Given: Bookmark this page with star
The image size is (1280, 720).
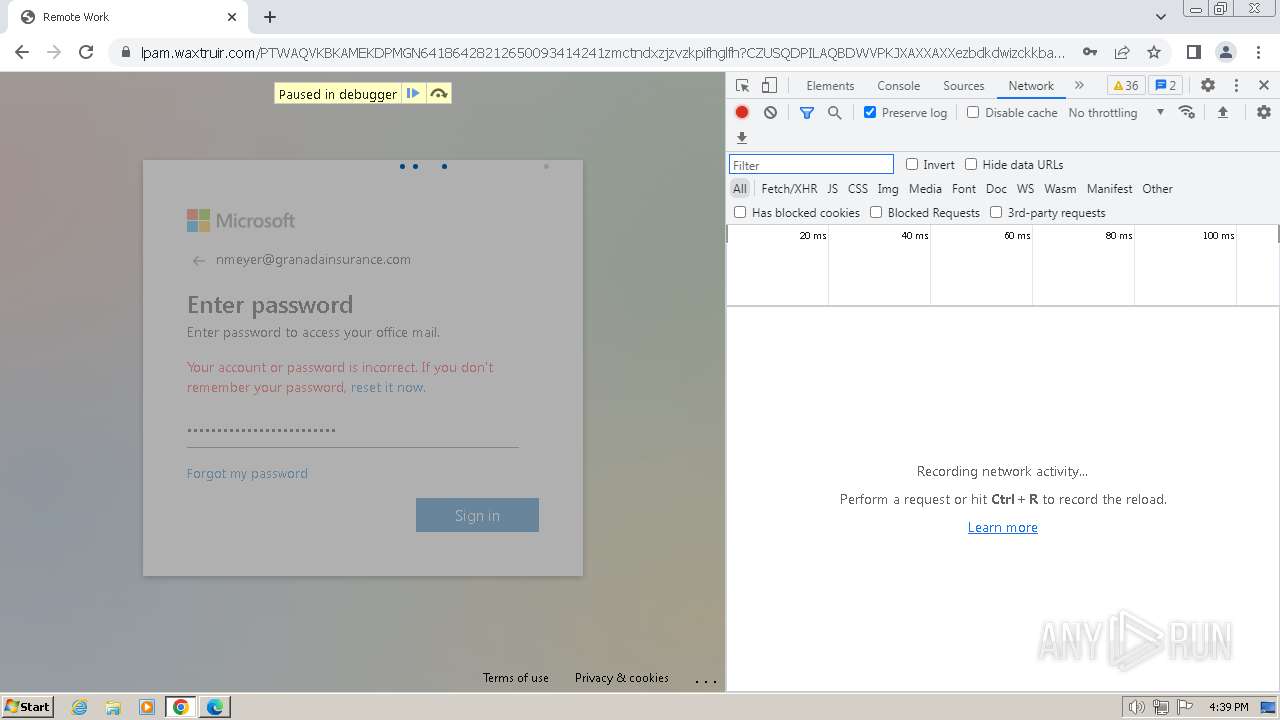Looking at the screenshot, I should click(x=1154, y=52).
